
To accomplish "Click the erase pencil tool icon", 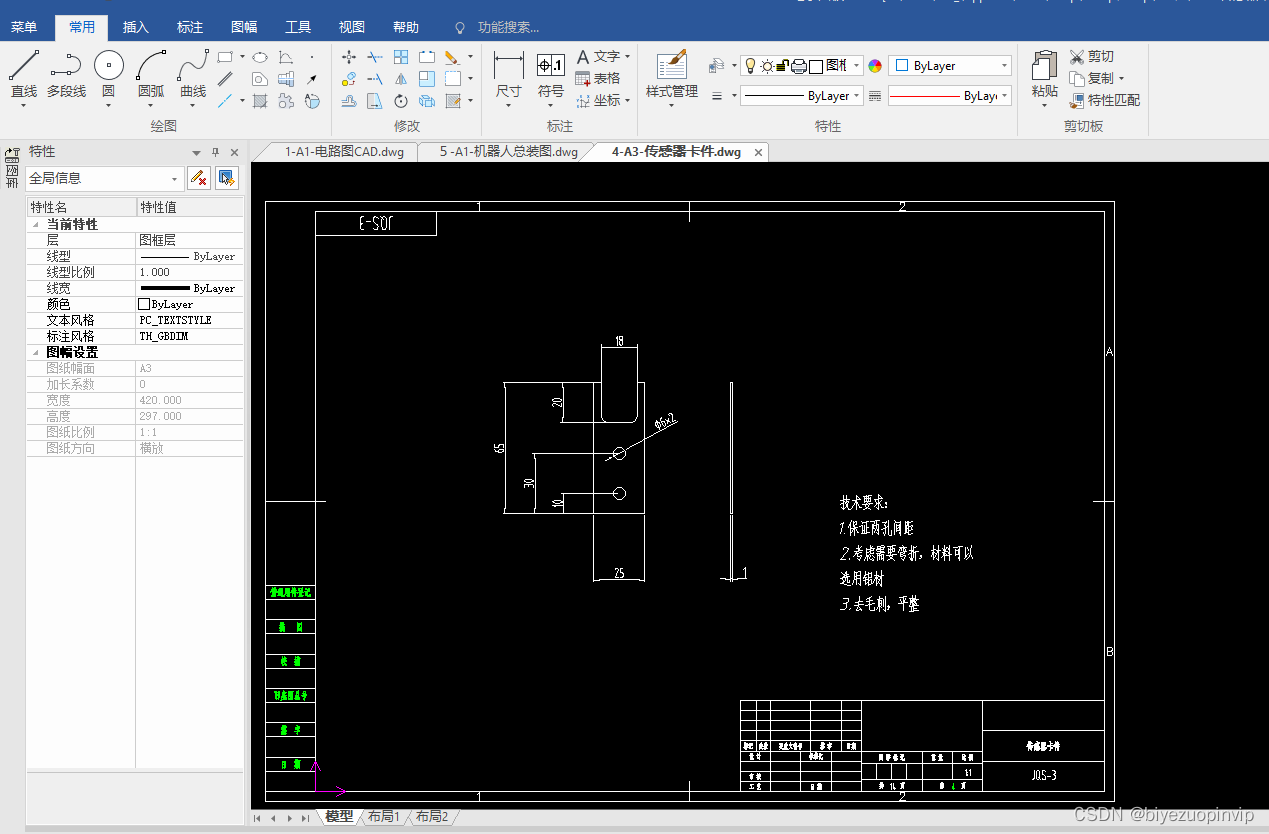I will click(453, 57).
